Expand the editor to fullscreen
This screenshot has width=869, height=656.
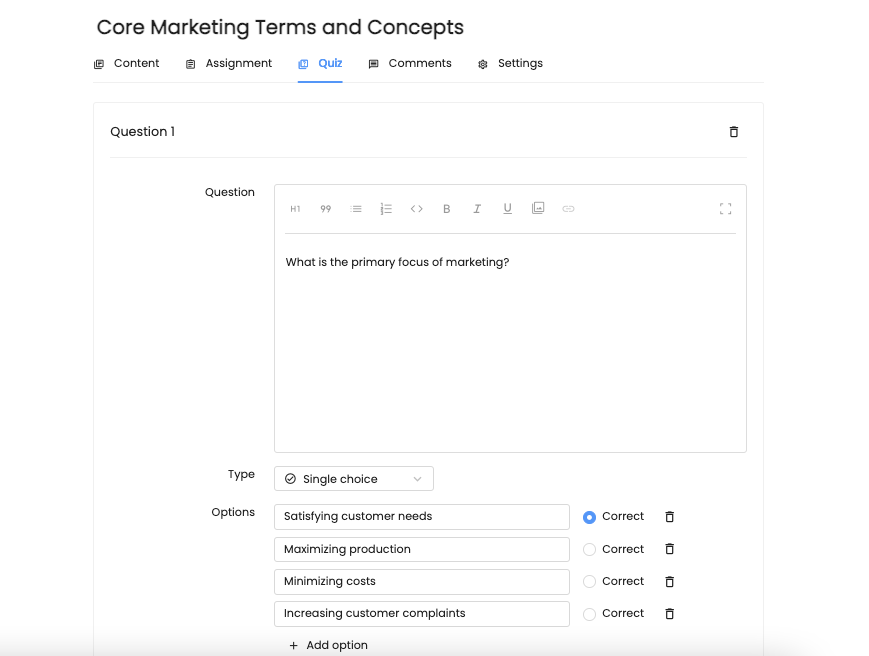(725, 209)
